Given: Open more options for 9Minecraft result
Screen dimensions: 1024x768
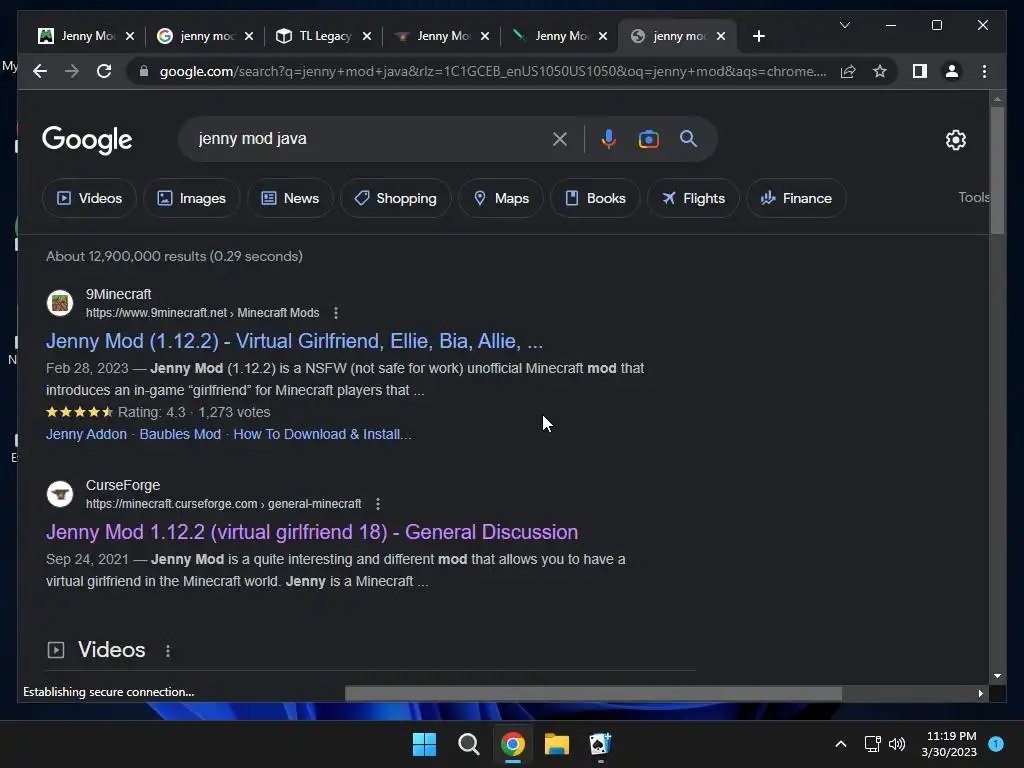Looking at the screenshot, I should coord(336,313).
